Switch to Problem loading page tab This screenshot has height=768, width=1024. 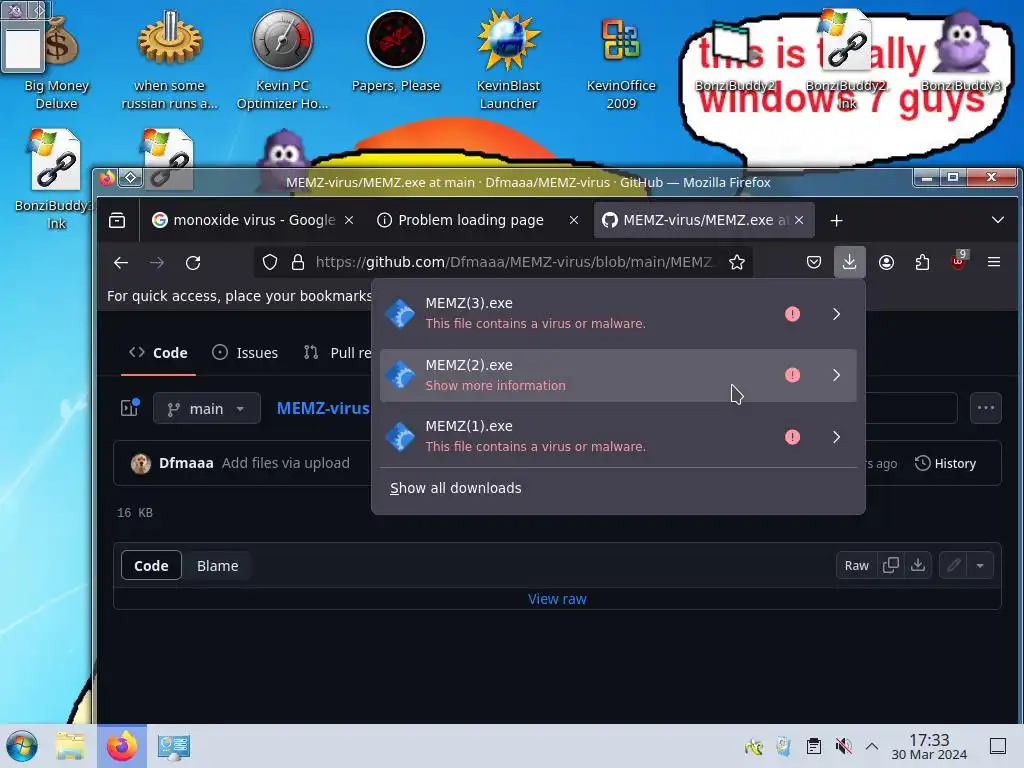point(470,220)
